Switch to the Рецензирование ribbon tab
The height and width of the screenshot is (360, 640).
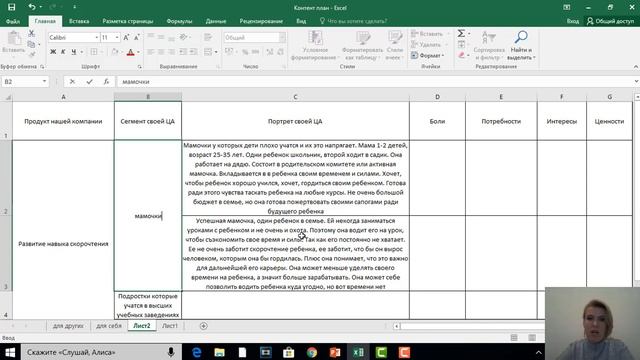261,21
